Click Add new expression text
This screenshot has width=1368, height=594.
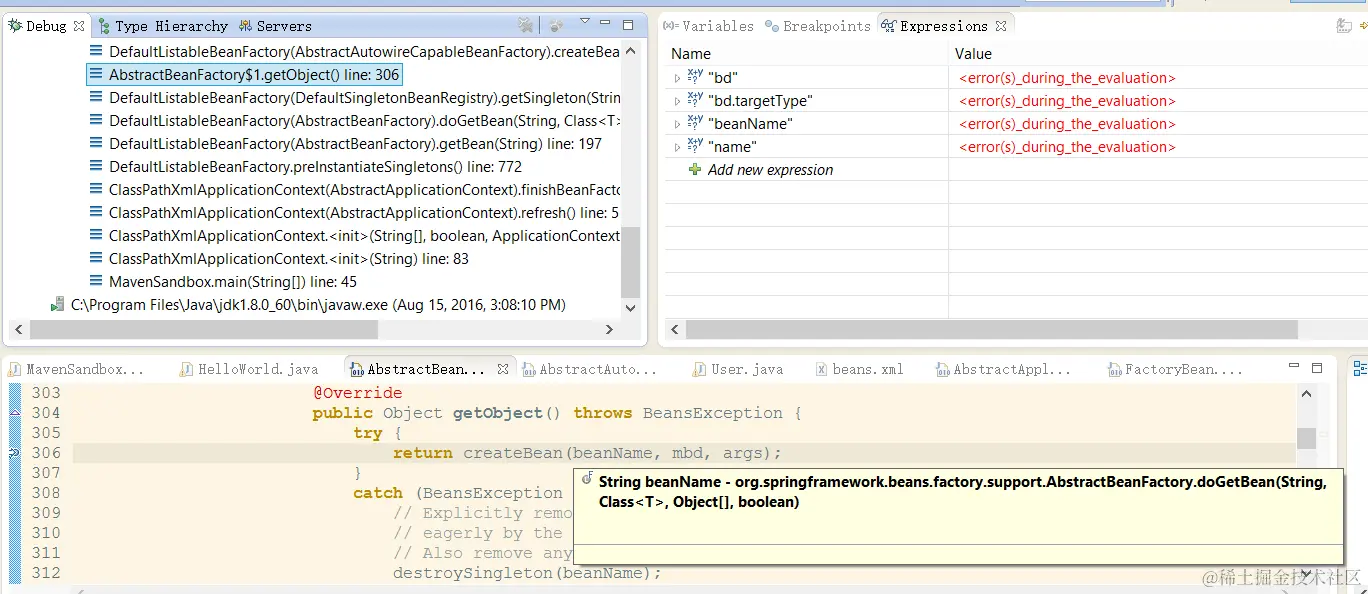point(770,170)
